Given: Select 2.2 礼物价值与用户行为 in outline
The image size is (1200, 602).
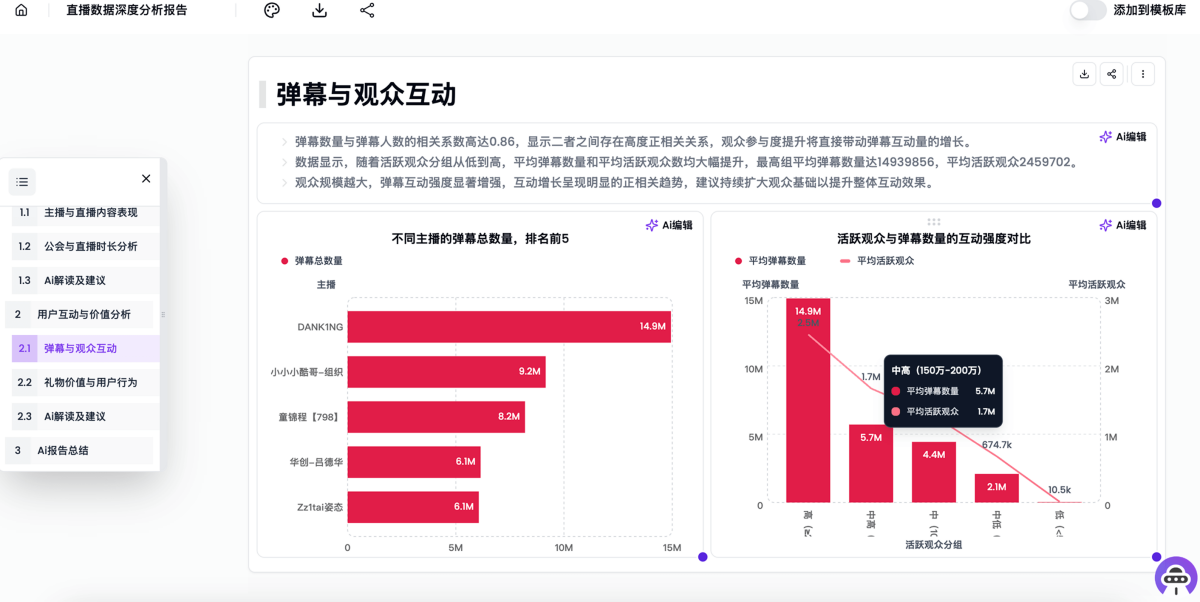Looking at the screenshot, I should point(90,383).
